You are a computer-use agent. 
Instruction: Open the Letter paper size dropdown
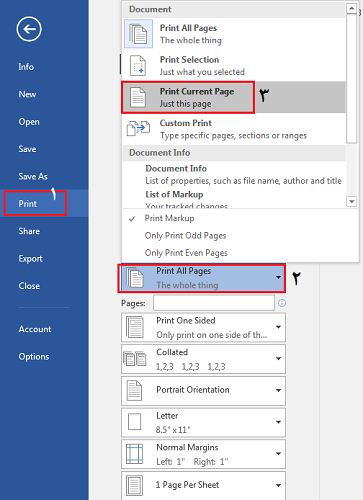pos(203,422)
